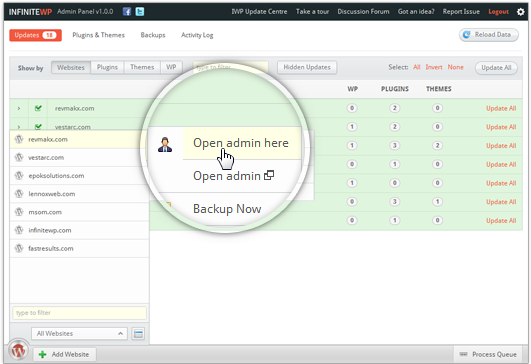The width and height of the screenshot is (531, 364).
Task: Tick the checkbox for revmakx.com row
Action: (x=38, y=108)
